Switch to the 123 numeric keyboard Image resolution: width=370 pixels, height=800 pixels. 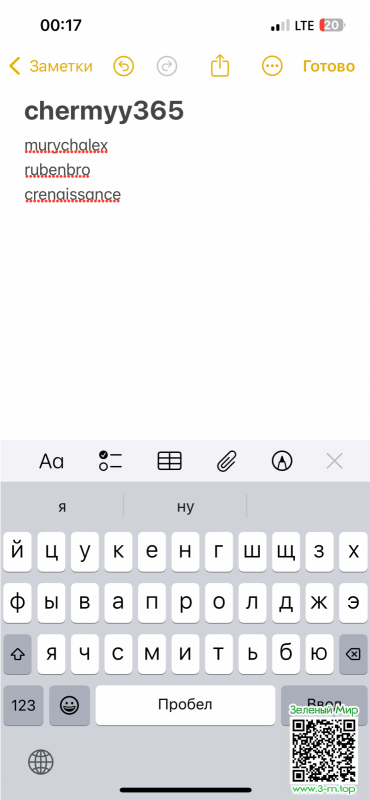click(x=23, y=705)
